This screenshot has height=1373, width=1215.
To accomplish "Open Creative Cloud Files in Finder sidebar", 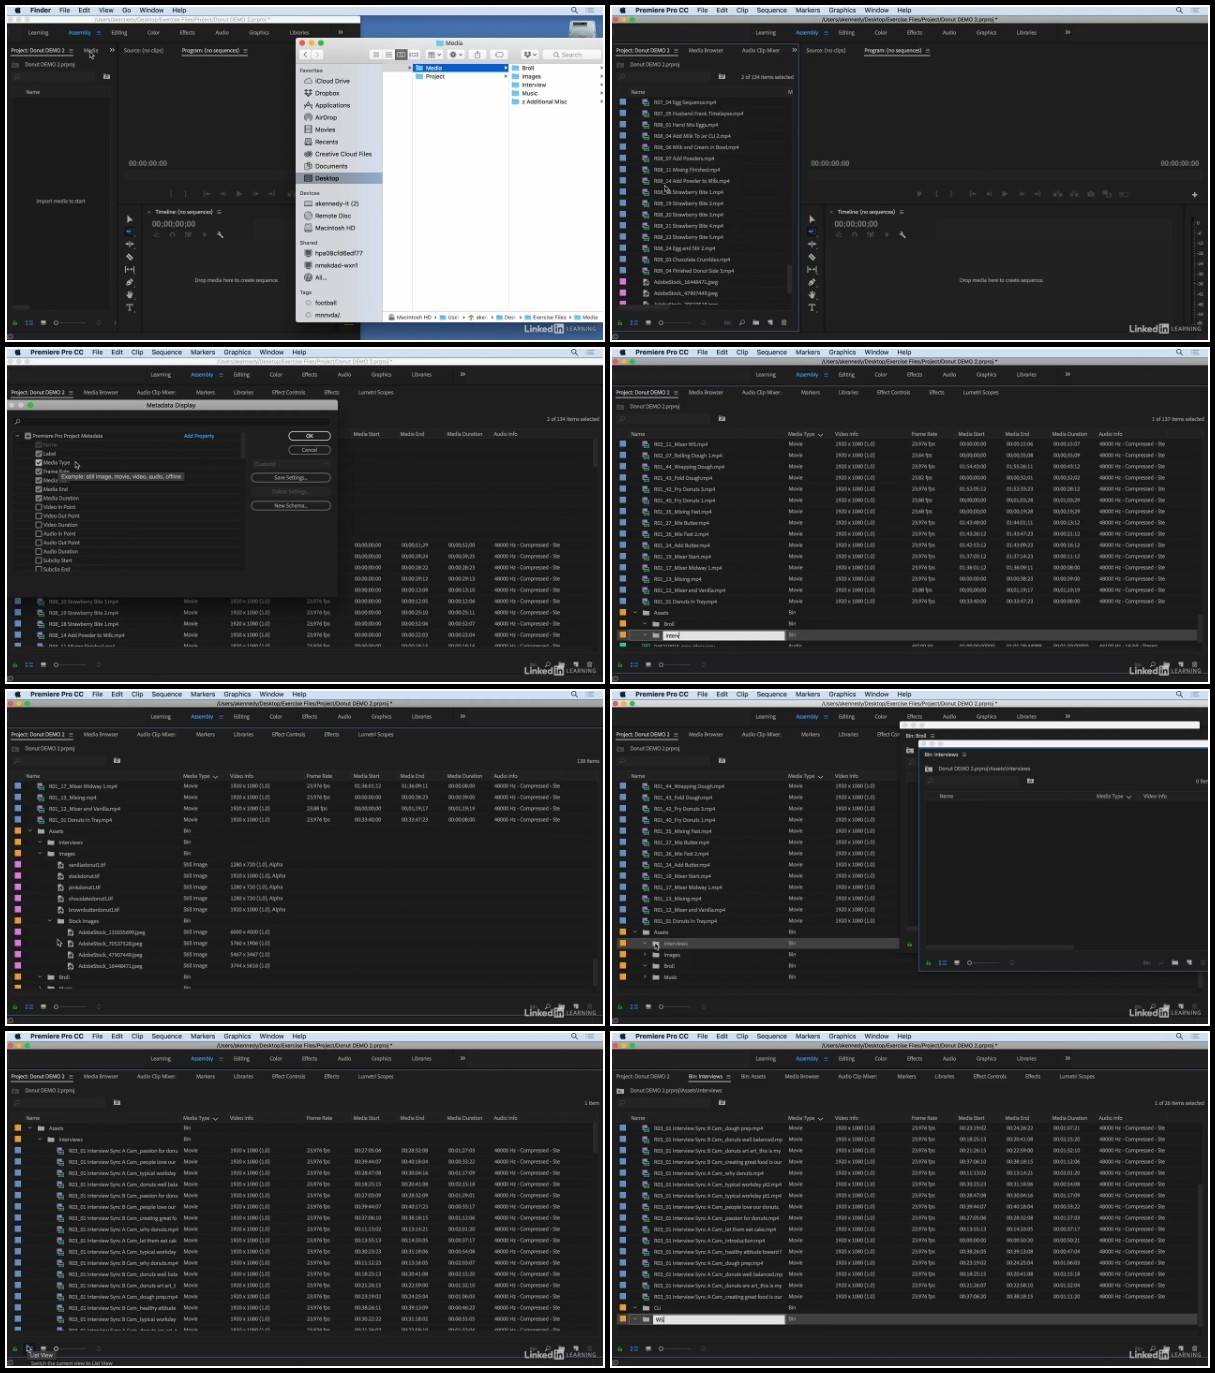I will pyautogui.click(x=337, y=154).
